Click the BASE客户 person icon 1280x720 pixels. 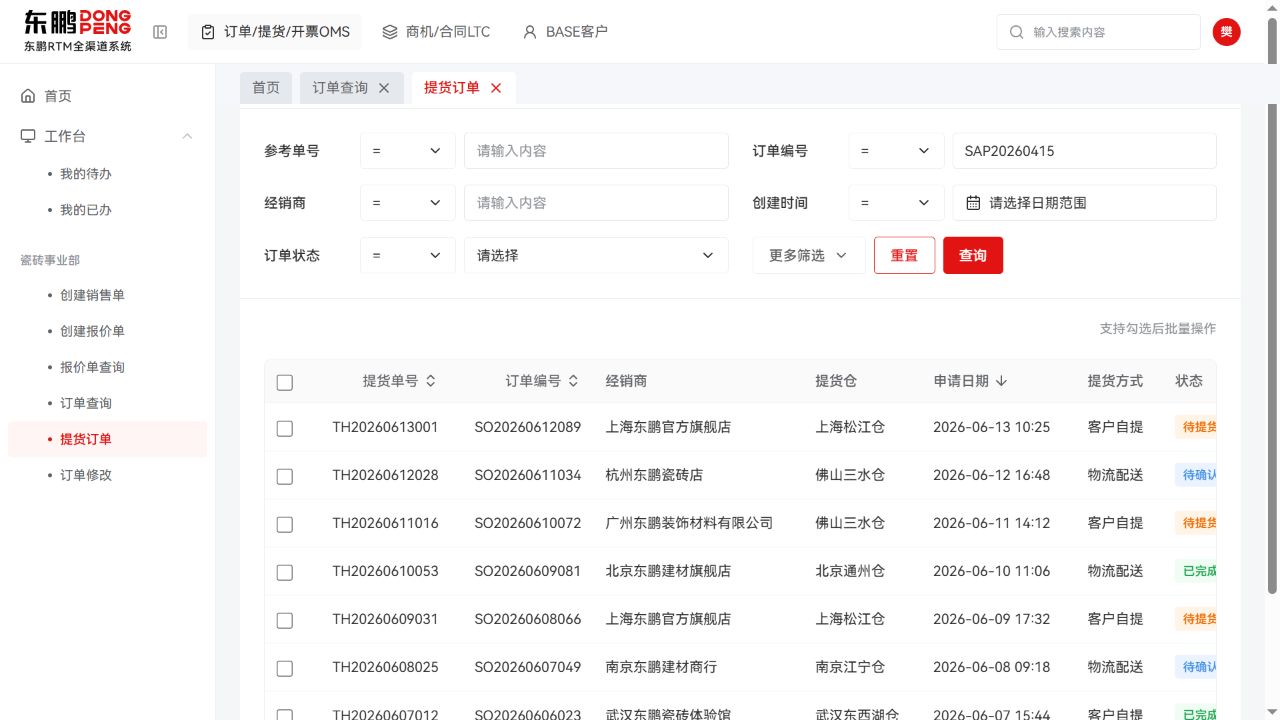click(530, 32)
